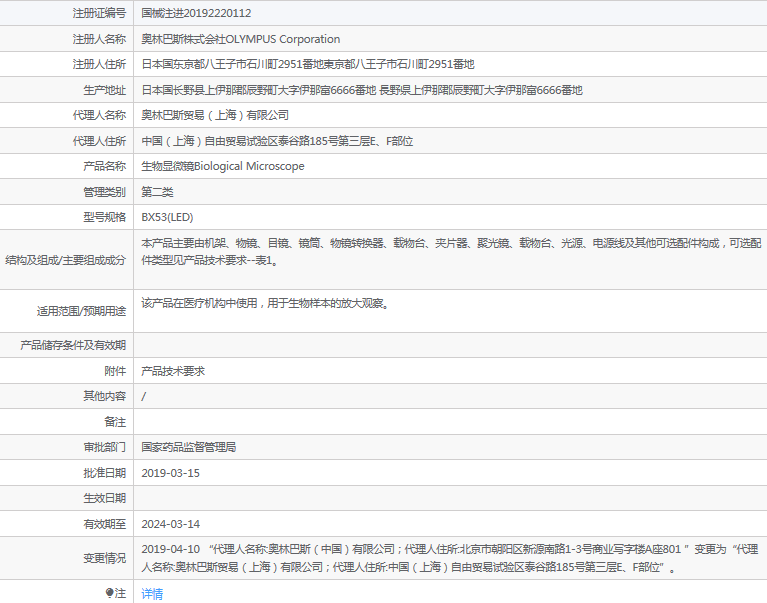Click the 结构及组成/主要组成成分 label
Viewport: 767px width, 603px height.
pos(66,260)
